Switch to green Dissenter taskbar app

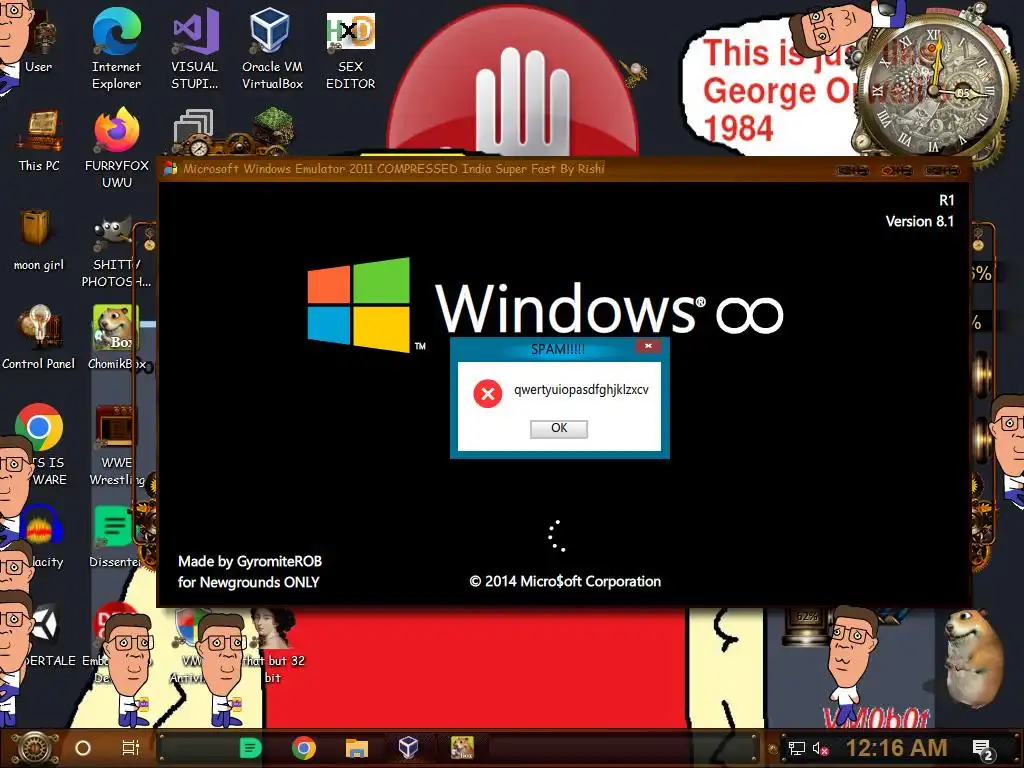(x=250, y=748)
